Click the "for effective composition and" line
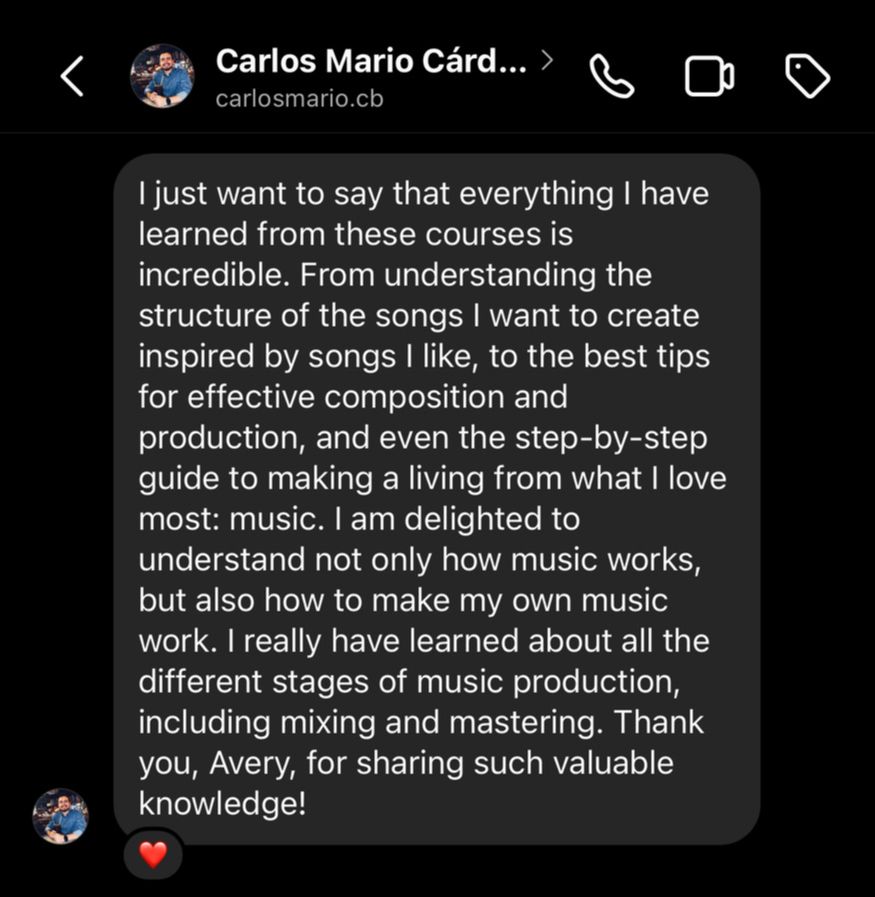Image resolution: width=875 pixels, height=897 pixels. click(352, 397)
